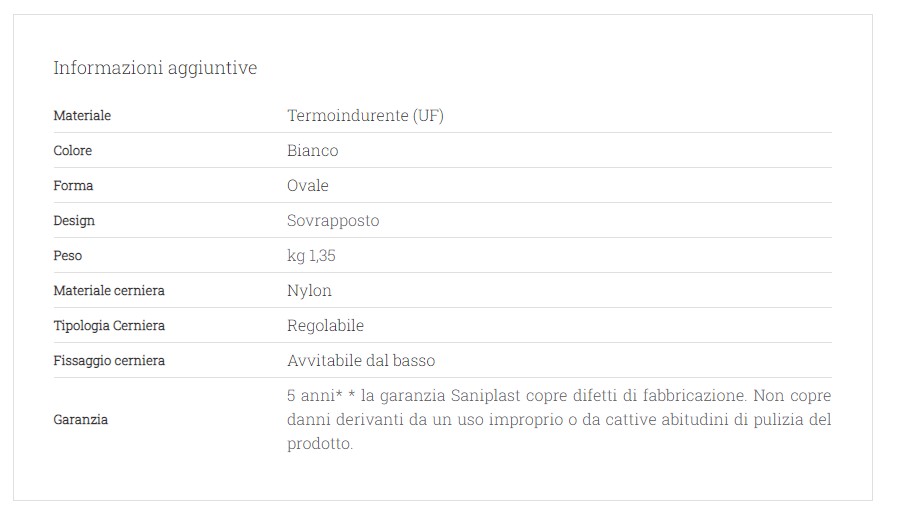Select the Forma label

pyautogui.click(x=73, y=185)
